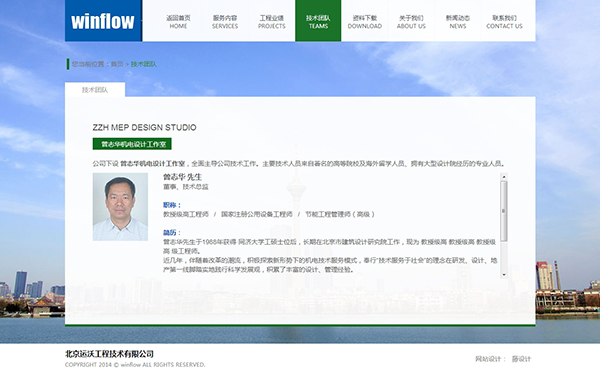Click the profile scrollbar thumb
The image size is (600, 375).
[504, 211]
